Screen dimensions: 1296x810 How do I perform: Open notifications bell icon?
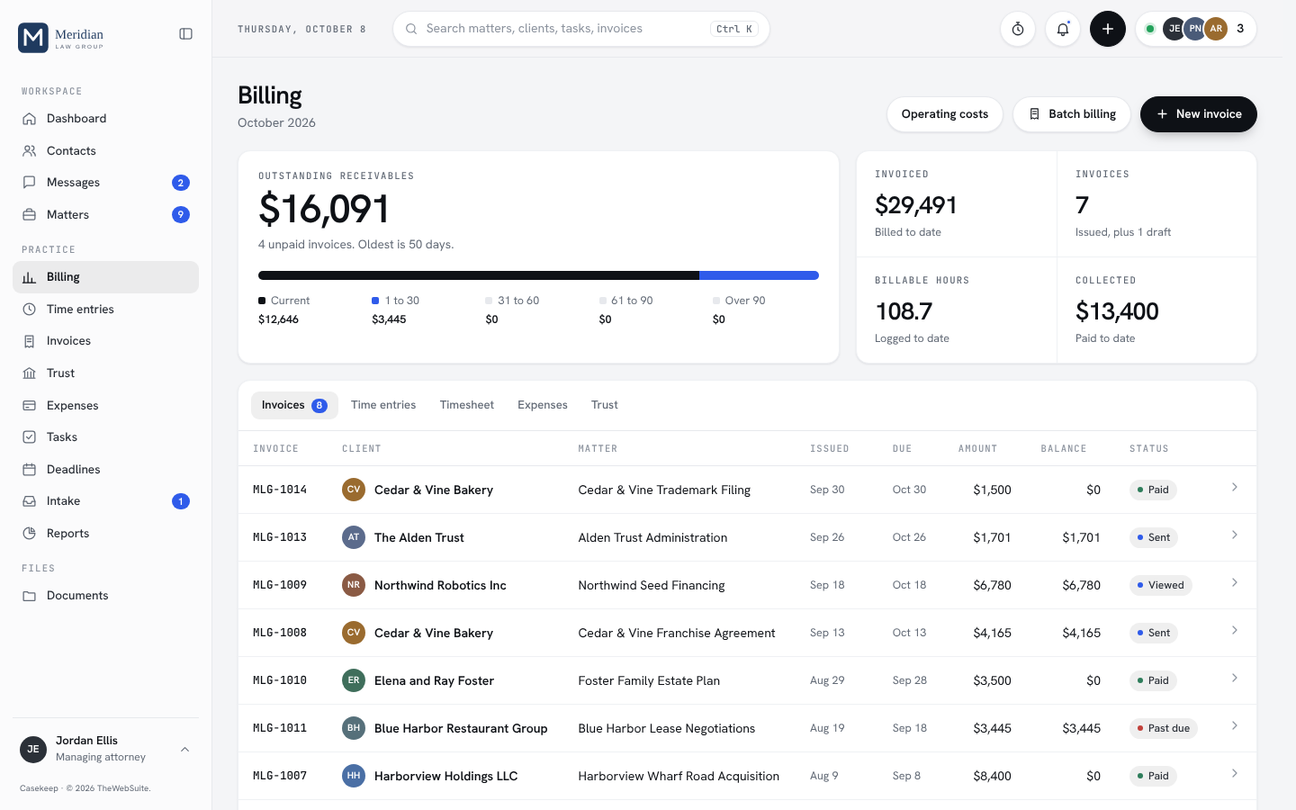click(1063, 29)
